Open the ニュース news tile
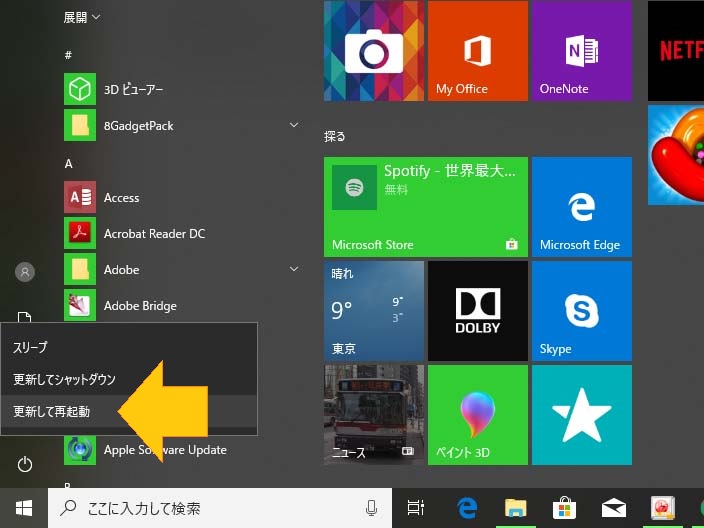This screenshot has width=704, height=528. (374, 415)
